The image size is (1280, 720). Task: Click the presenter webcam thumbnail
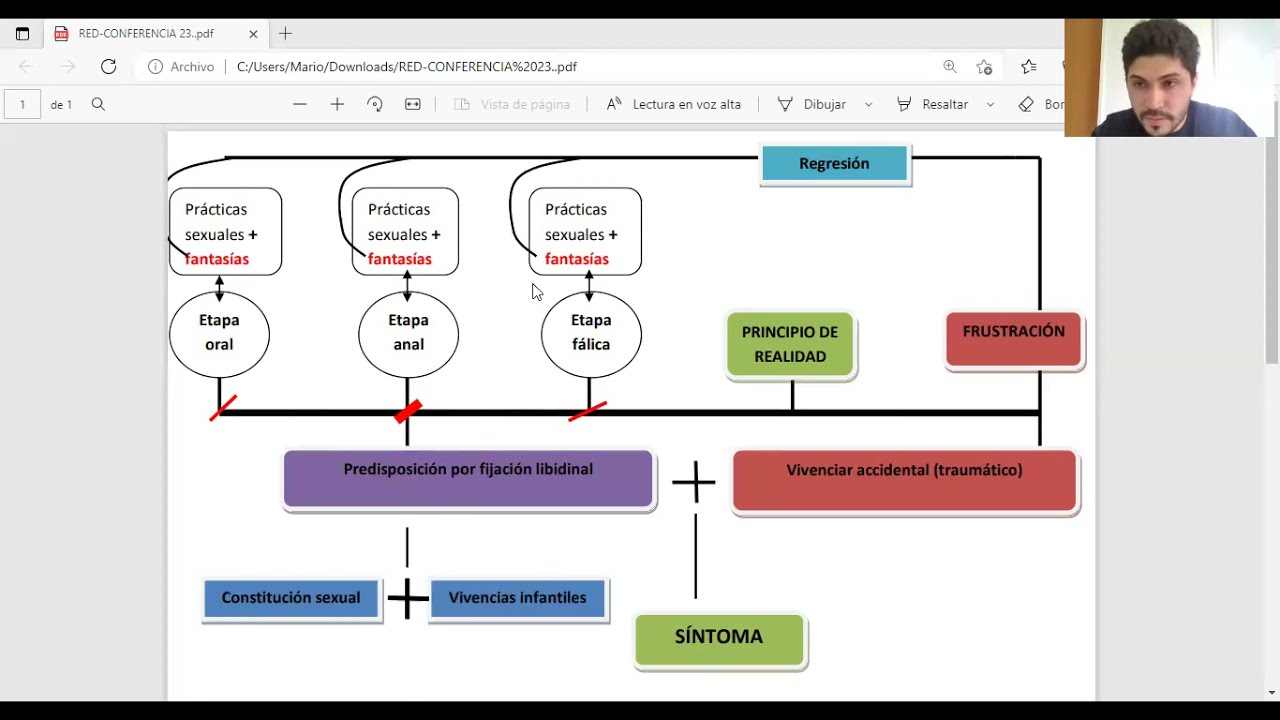(1170, 77)
